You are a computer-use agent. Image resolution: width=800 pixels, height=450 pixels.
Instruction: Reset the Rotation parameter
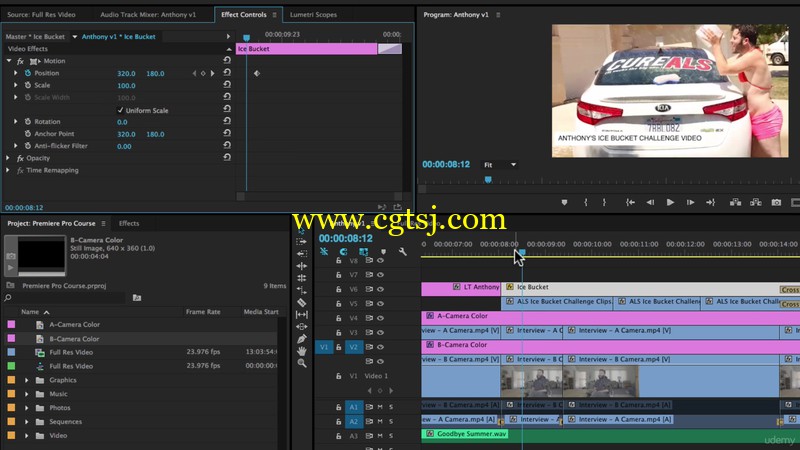(227, 121)
